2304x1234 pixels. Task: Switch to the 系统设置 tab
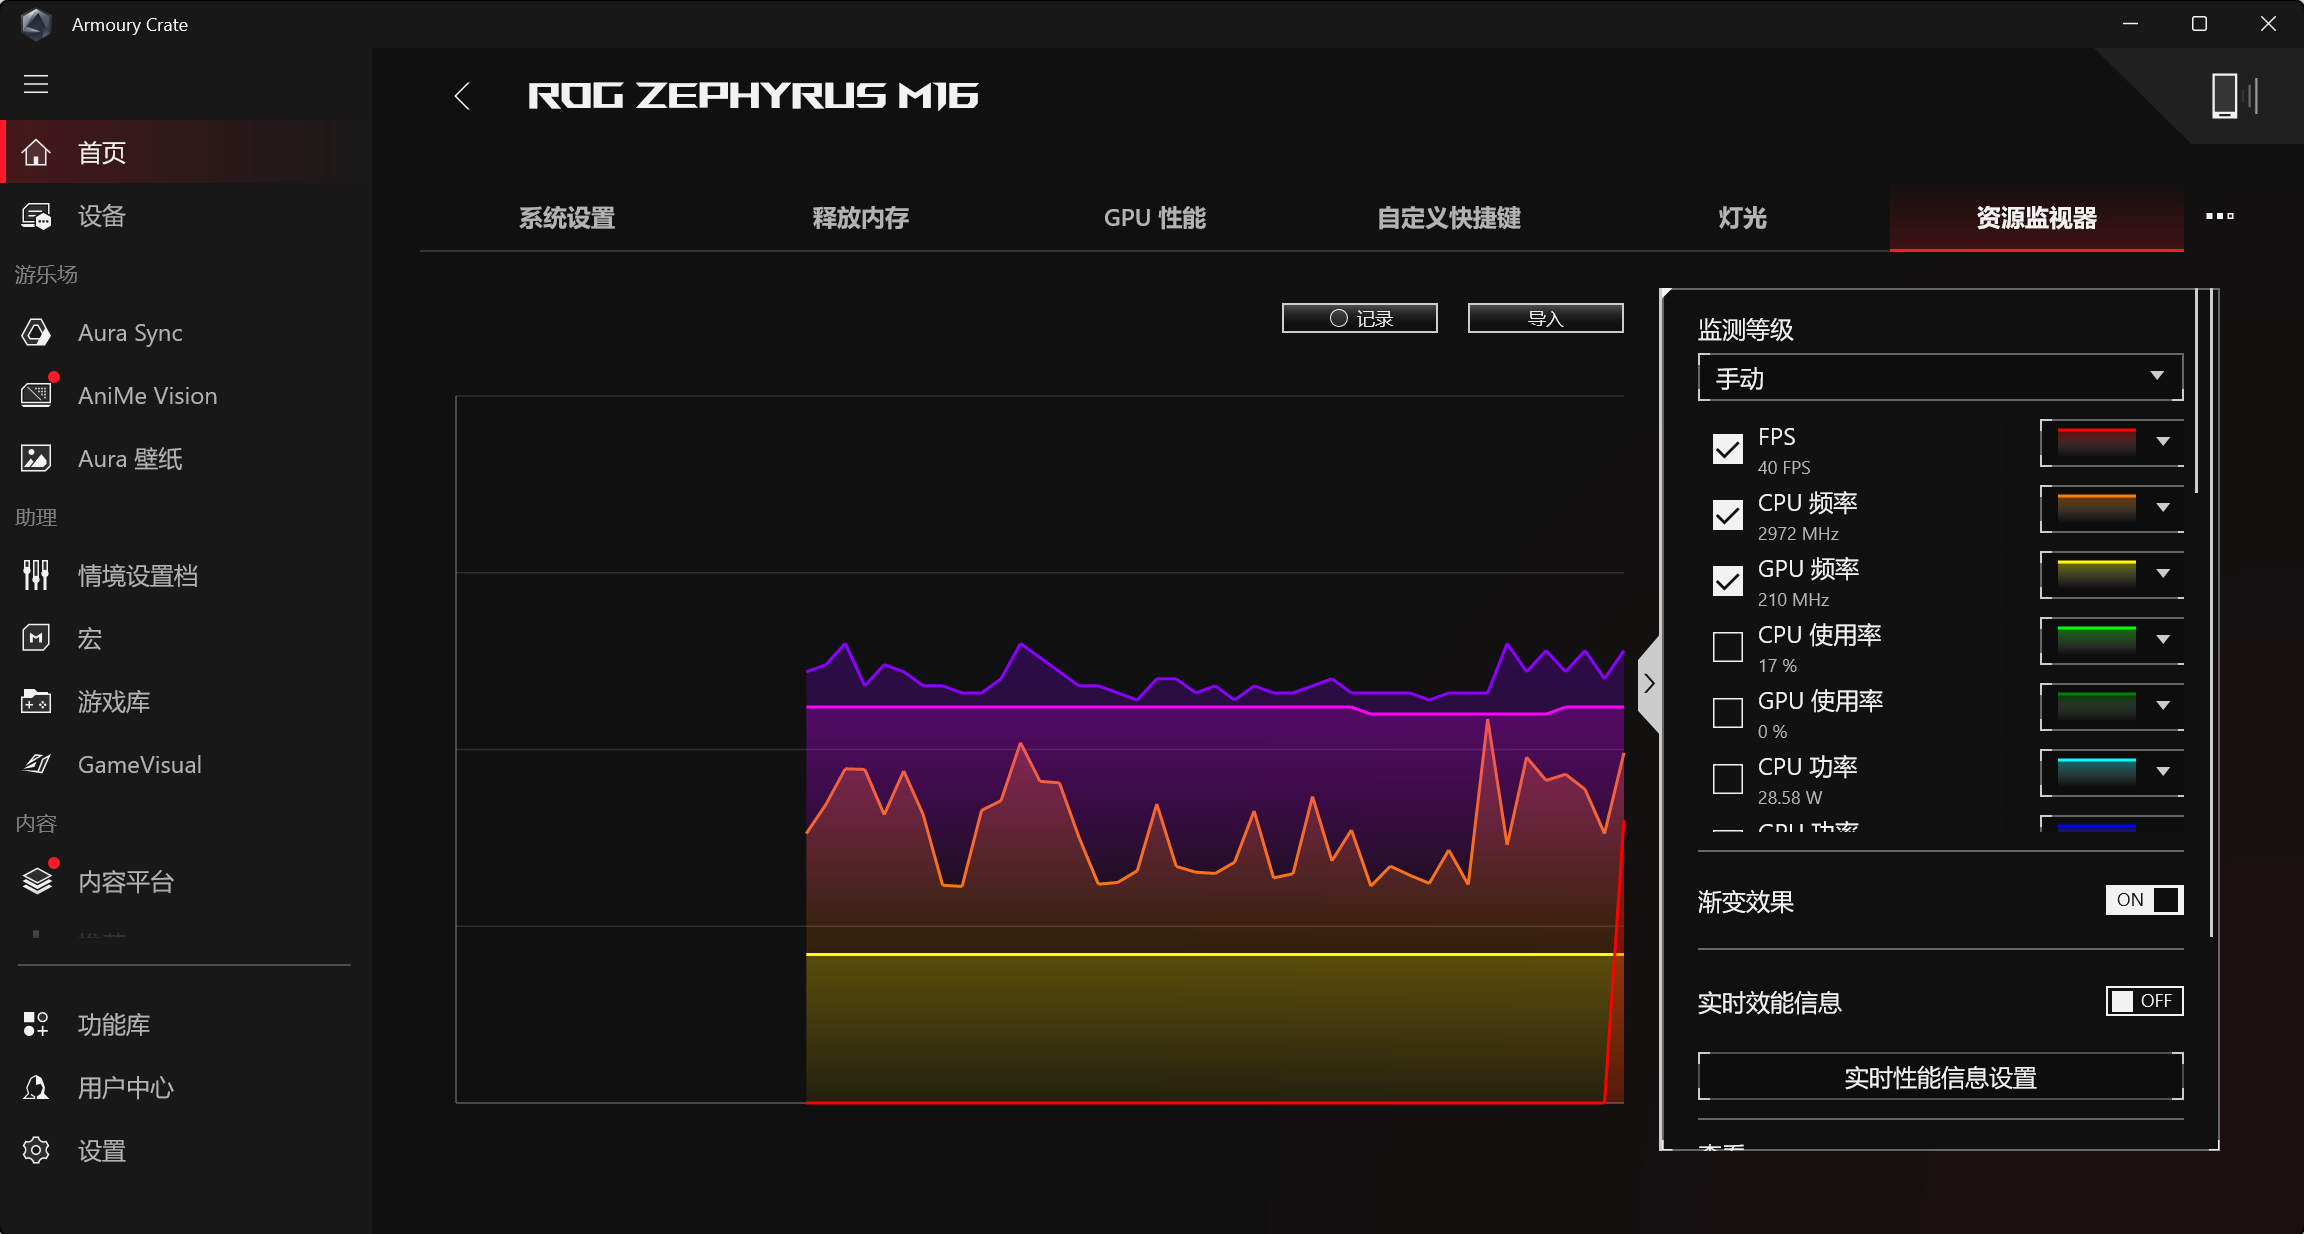point(567,218)
